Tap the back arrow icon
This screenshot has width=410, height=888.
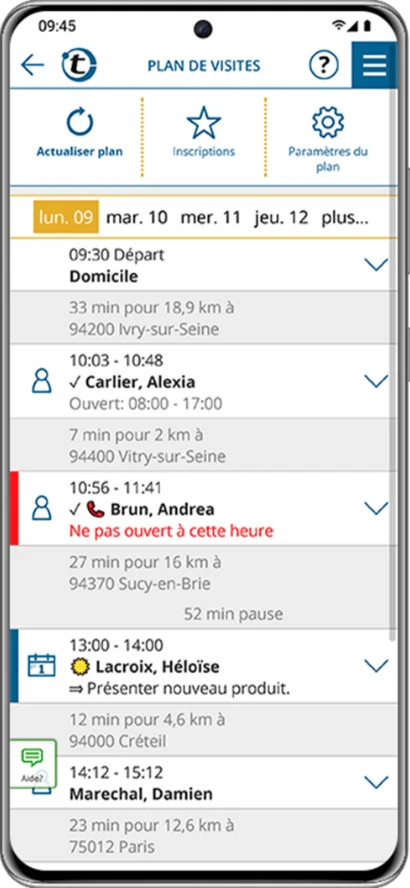click(x=32, y=65)
